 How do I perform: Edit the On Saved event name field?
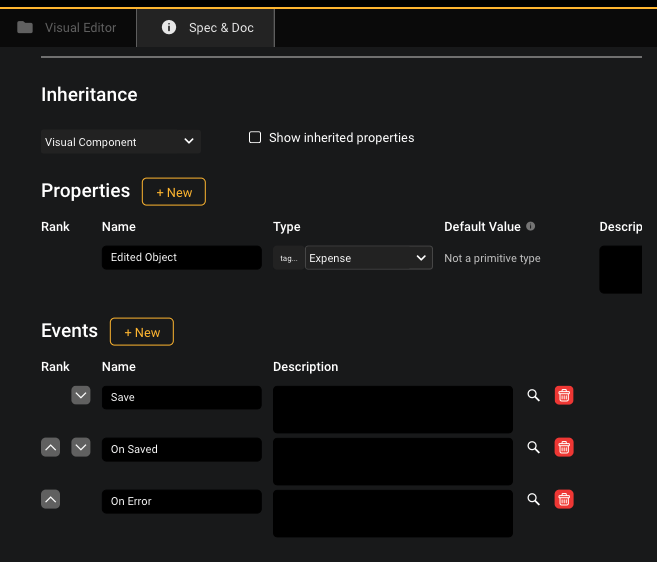pos(182,449)
